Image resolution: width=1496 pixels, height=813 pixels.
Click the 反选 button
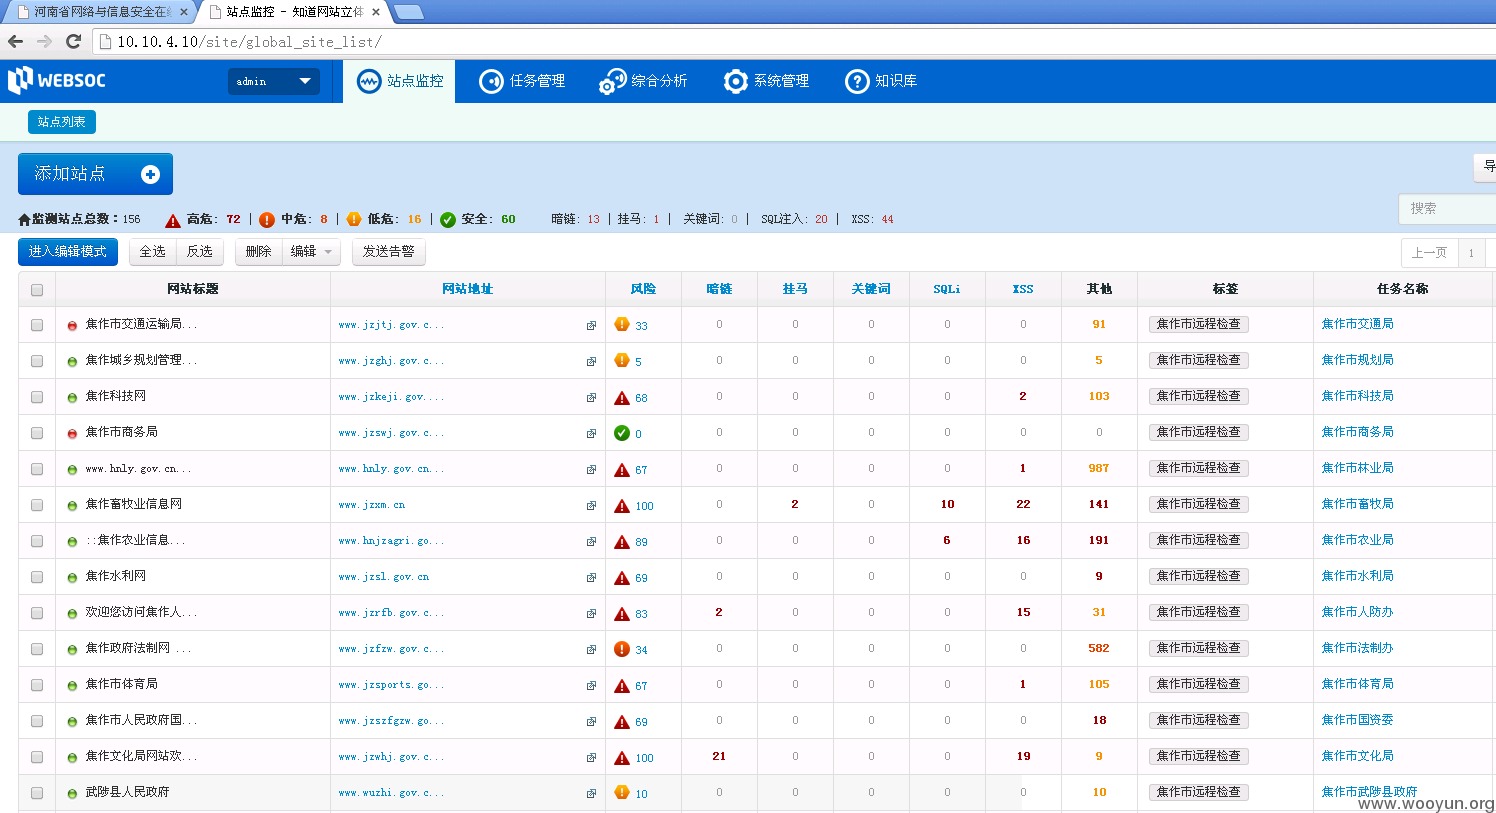[200, 252]
